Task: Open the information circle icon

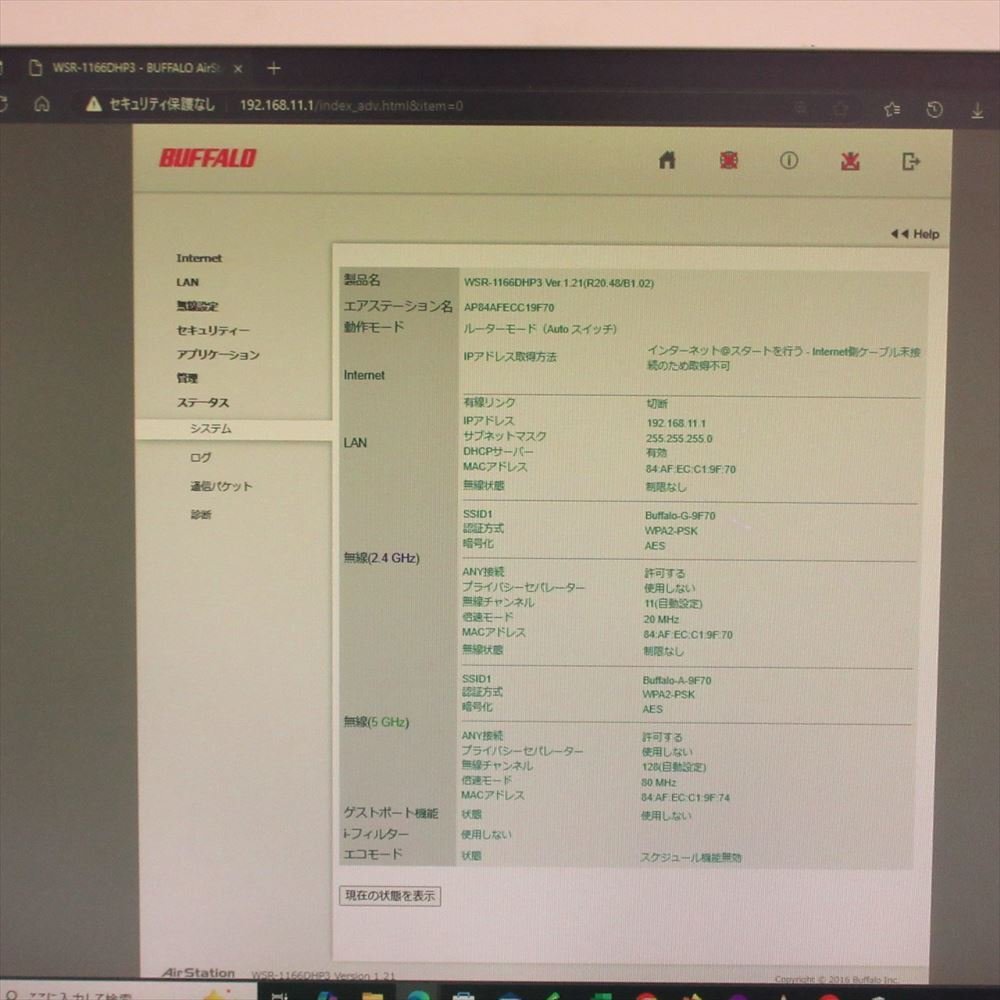Action: coord(788,160)
